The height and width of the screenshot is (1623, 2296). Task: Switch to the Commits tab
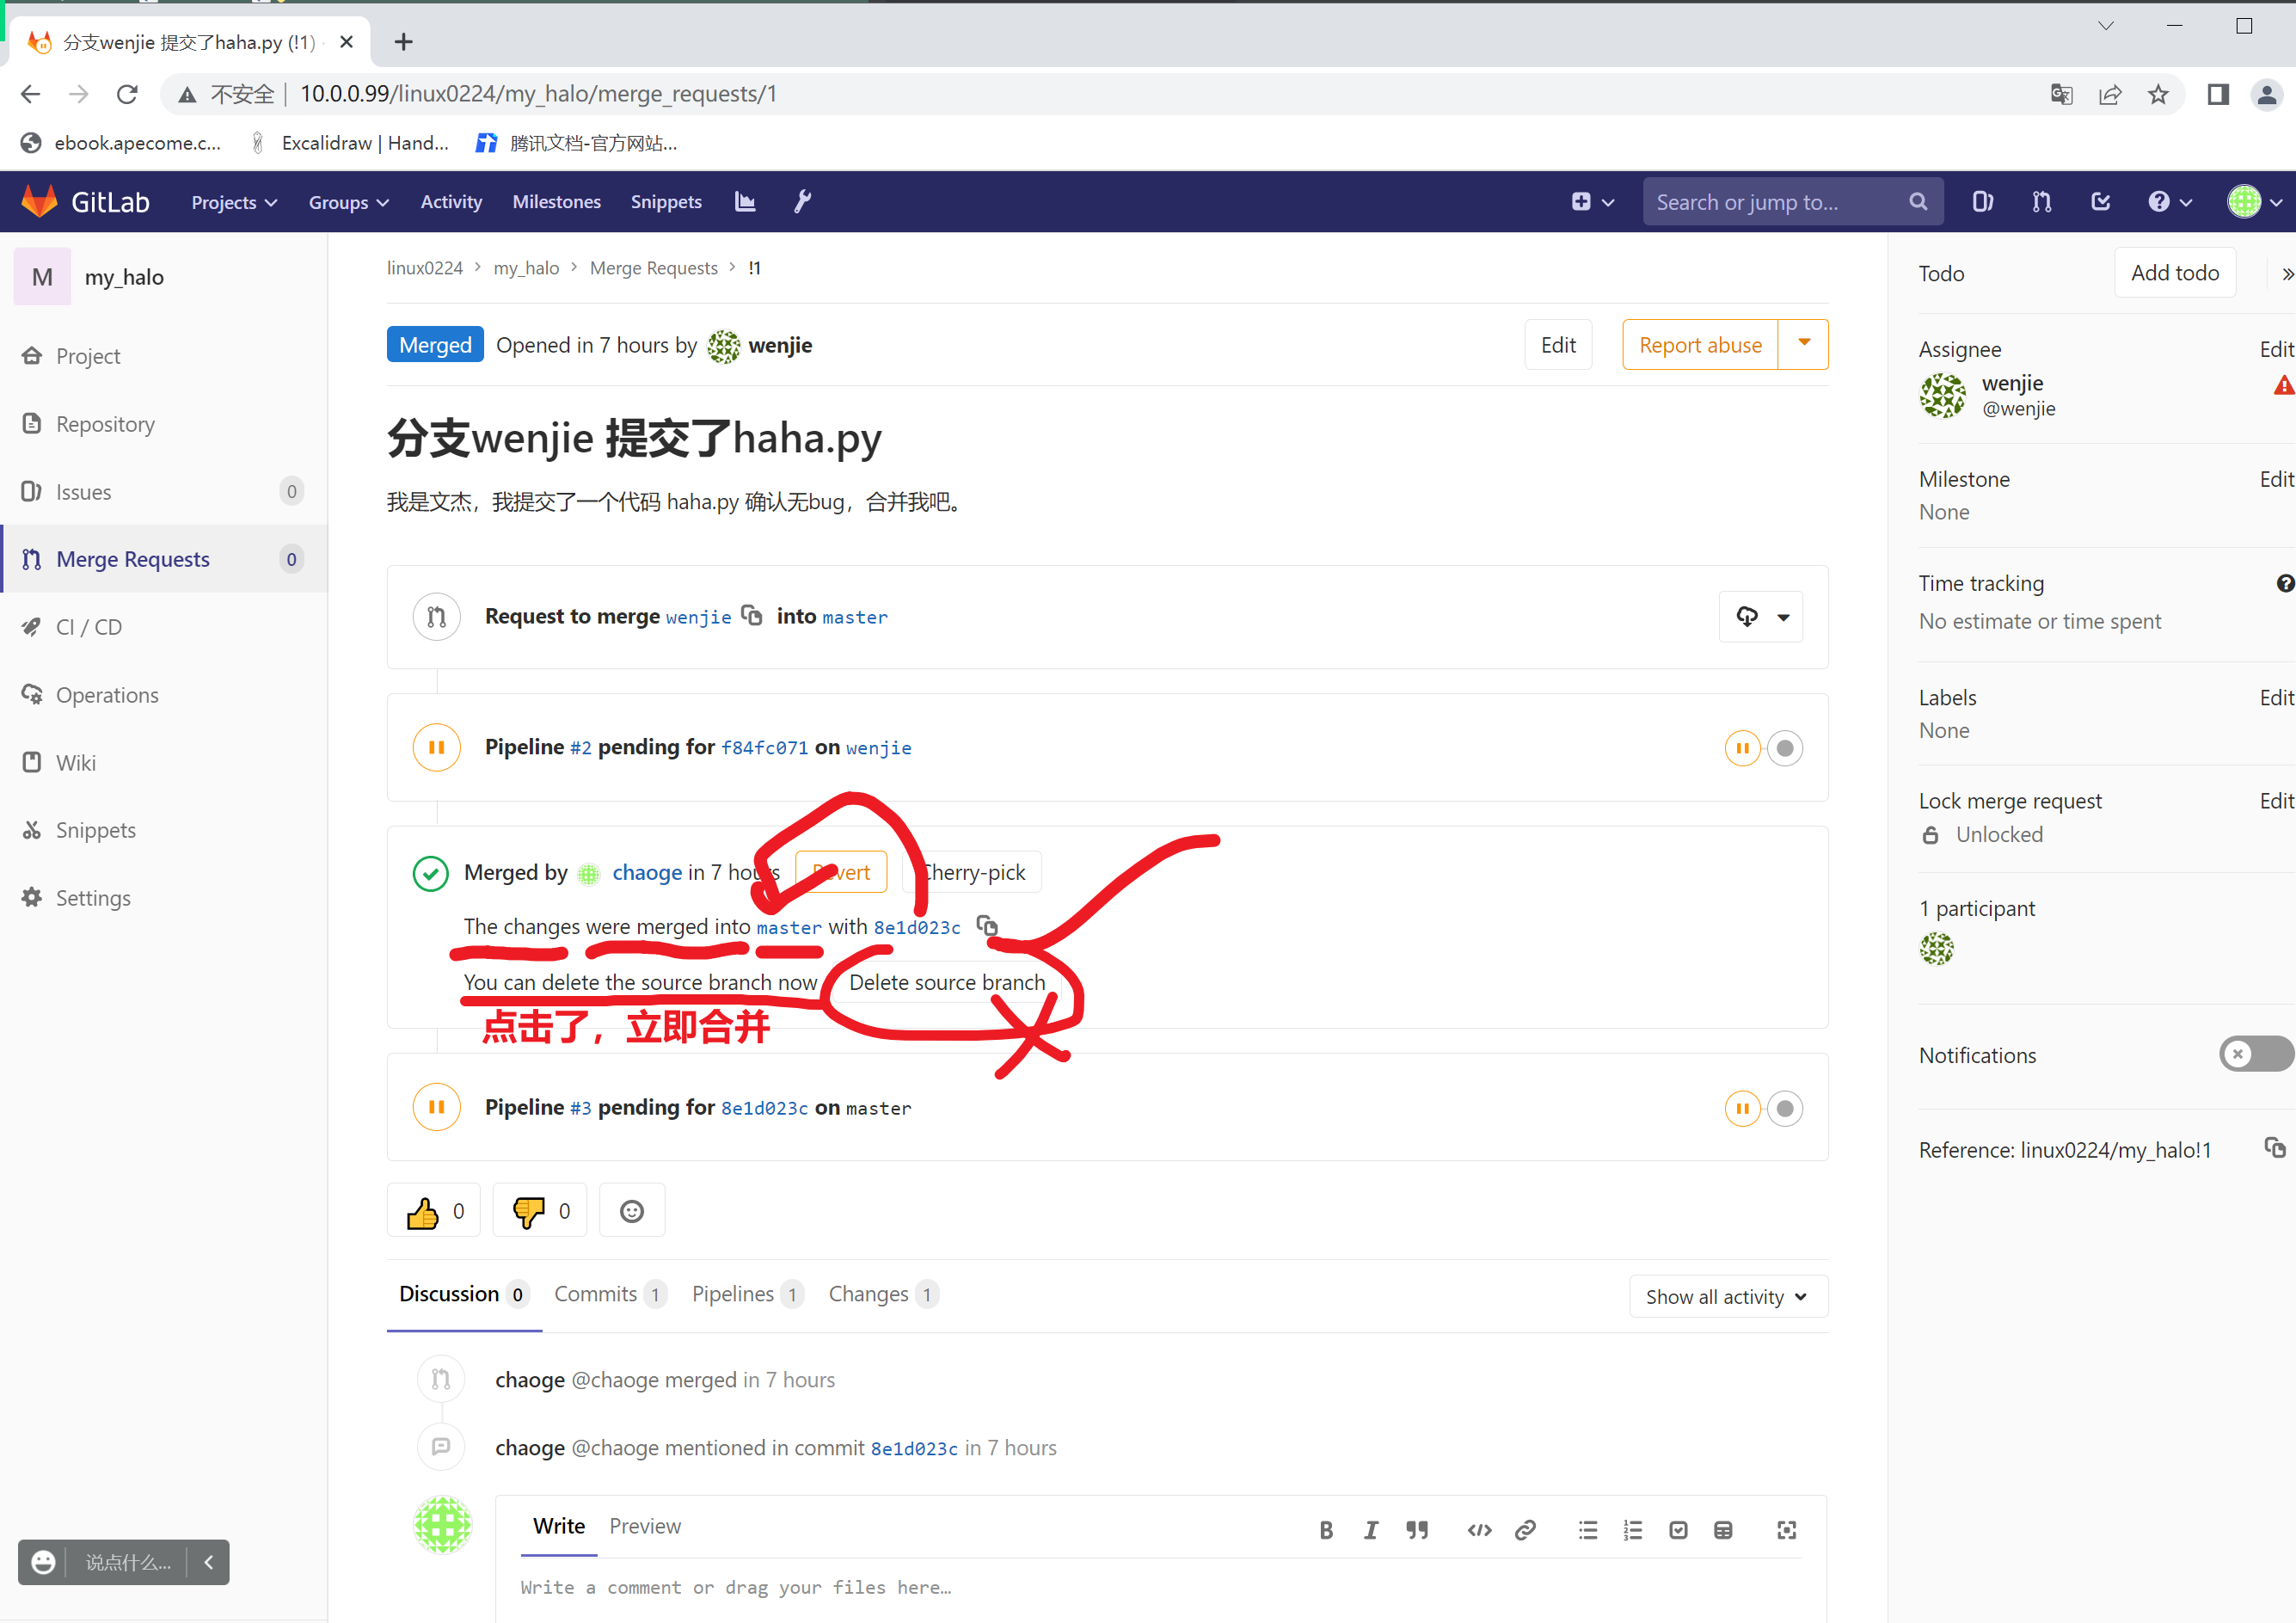point(596,1294)
